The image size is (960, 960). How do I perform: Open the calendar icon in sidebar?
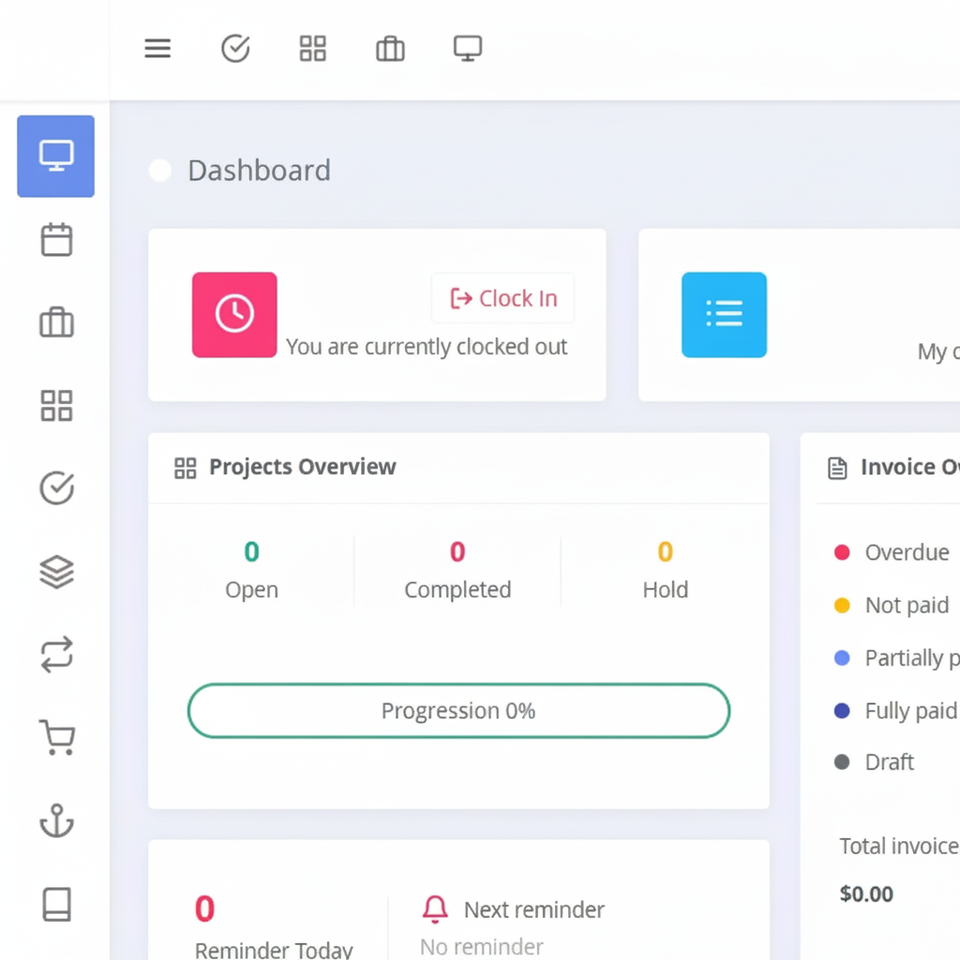tap(56, 239)
